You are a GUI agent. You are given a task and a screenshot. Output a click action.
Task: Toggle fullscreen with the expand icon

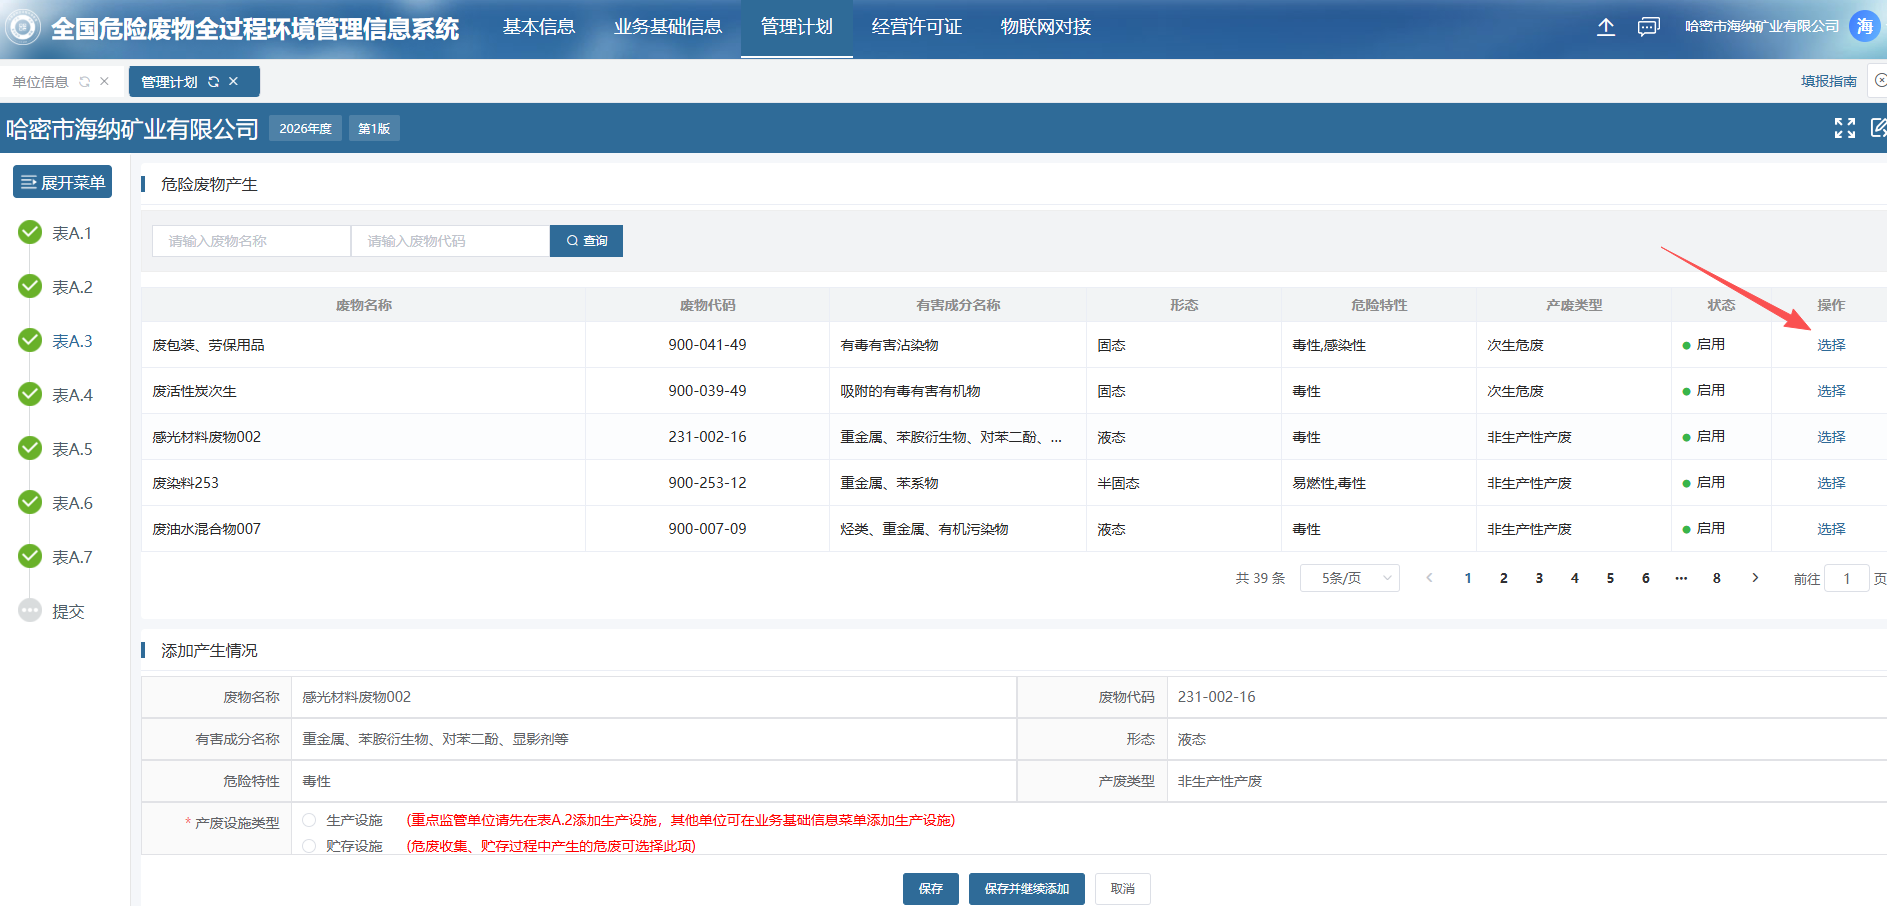(x=1844, y=128)
